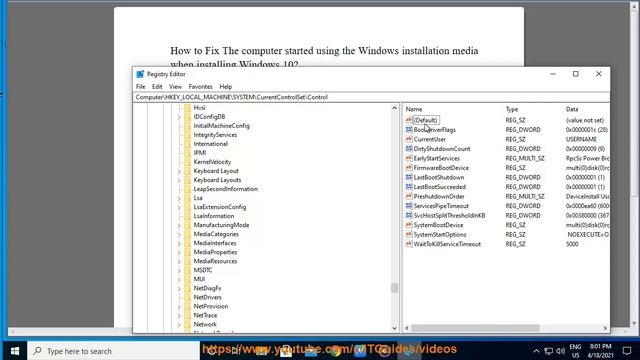Click the folder icon beside KernelVelocity

187,162
